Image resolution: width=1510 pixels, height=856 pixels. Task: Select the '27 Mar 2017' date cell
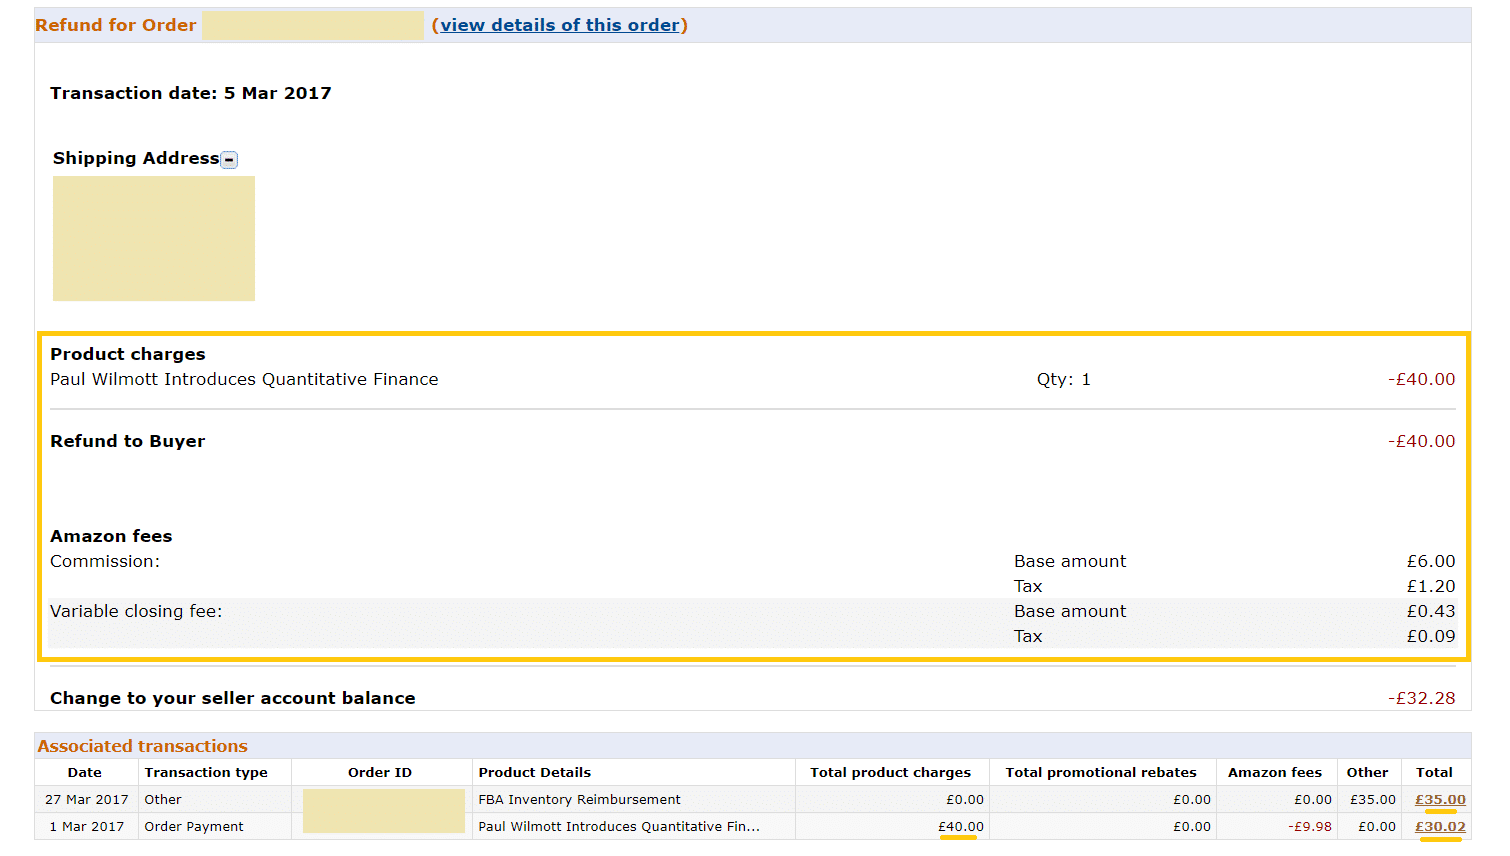(x=87, y=799)
